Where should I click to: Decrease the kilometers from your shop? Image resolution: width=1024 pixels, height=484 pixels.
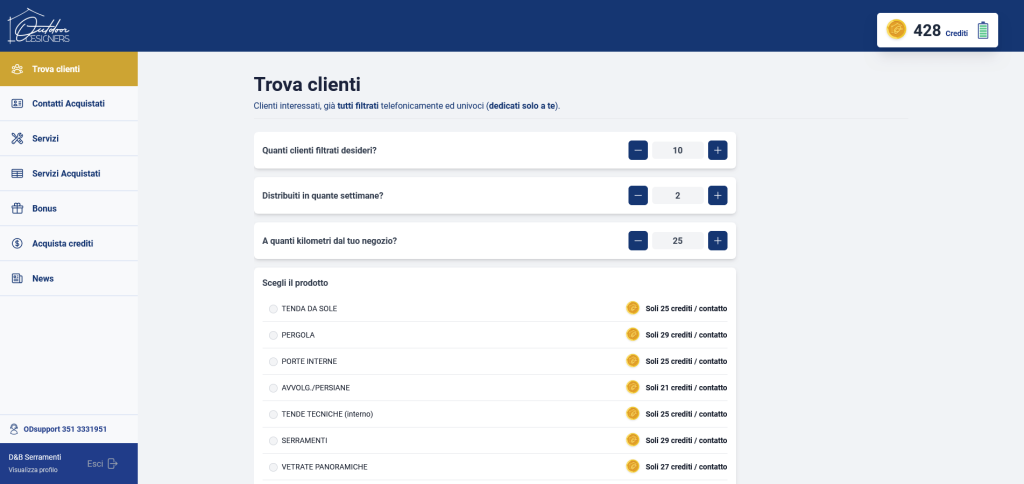(638, 240)
